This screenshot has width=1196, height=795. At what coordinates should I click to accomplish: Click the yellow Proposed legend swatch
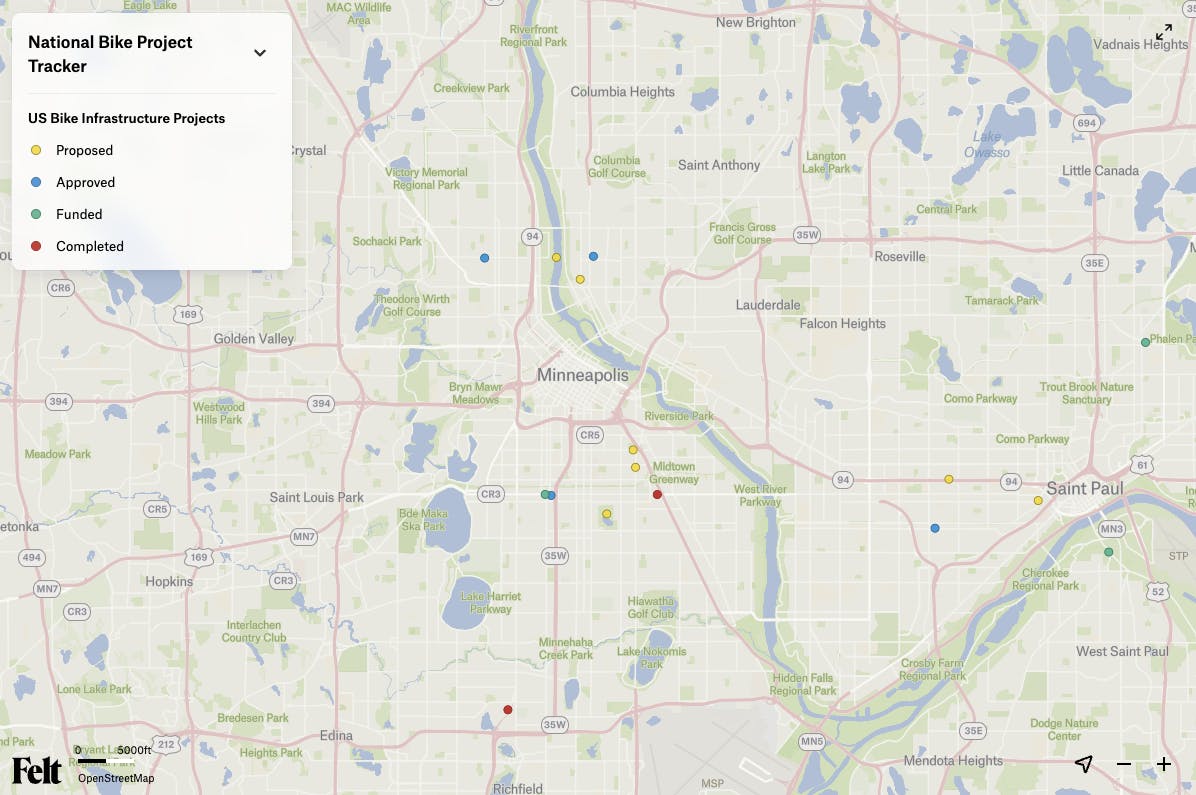coord(36,150)
